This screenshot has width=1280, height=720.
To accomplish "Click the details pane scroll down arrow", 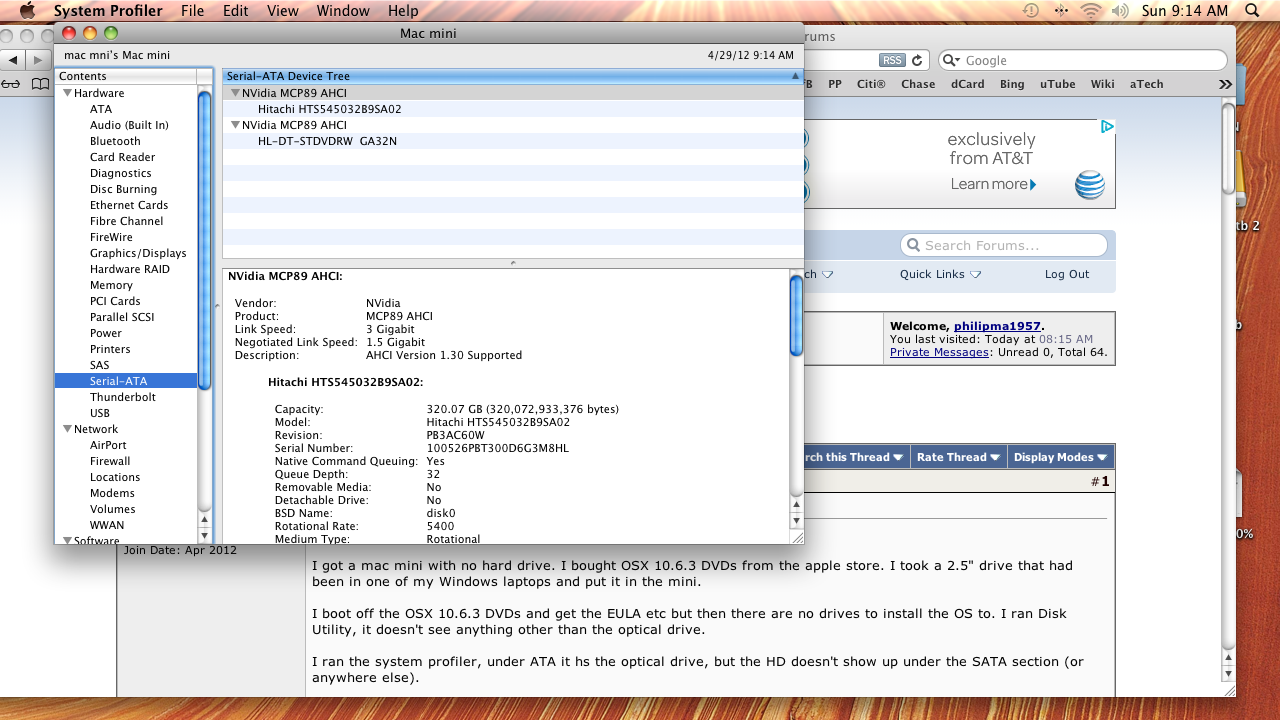I will [x=797, y=520].
